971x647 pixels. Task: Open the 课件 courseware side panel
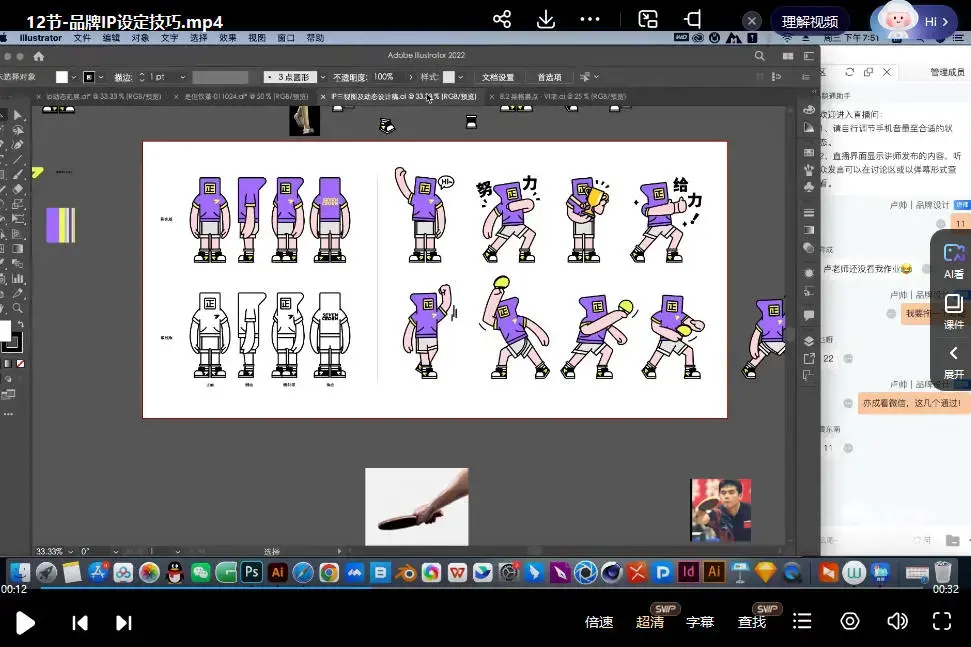(953, 311)
